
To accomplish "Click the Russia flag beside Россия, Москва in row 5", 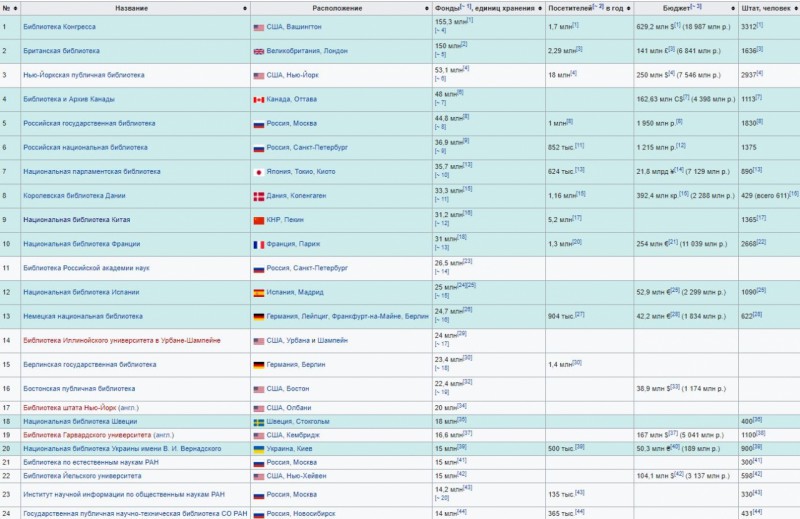I will (259, 124).
